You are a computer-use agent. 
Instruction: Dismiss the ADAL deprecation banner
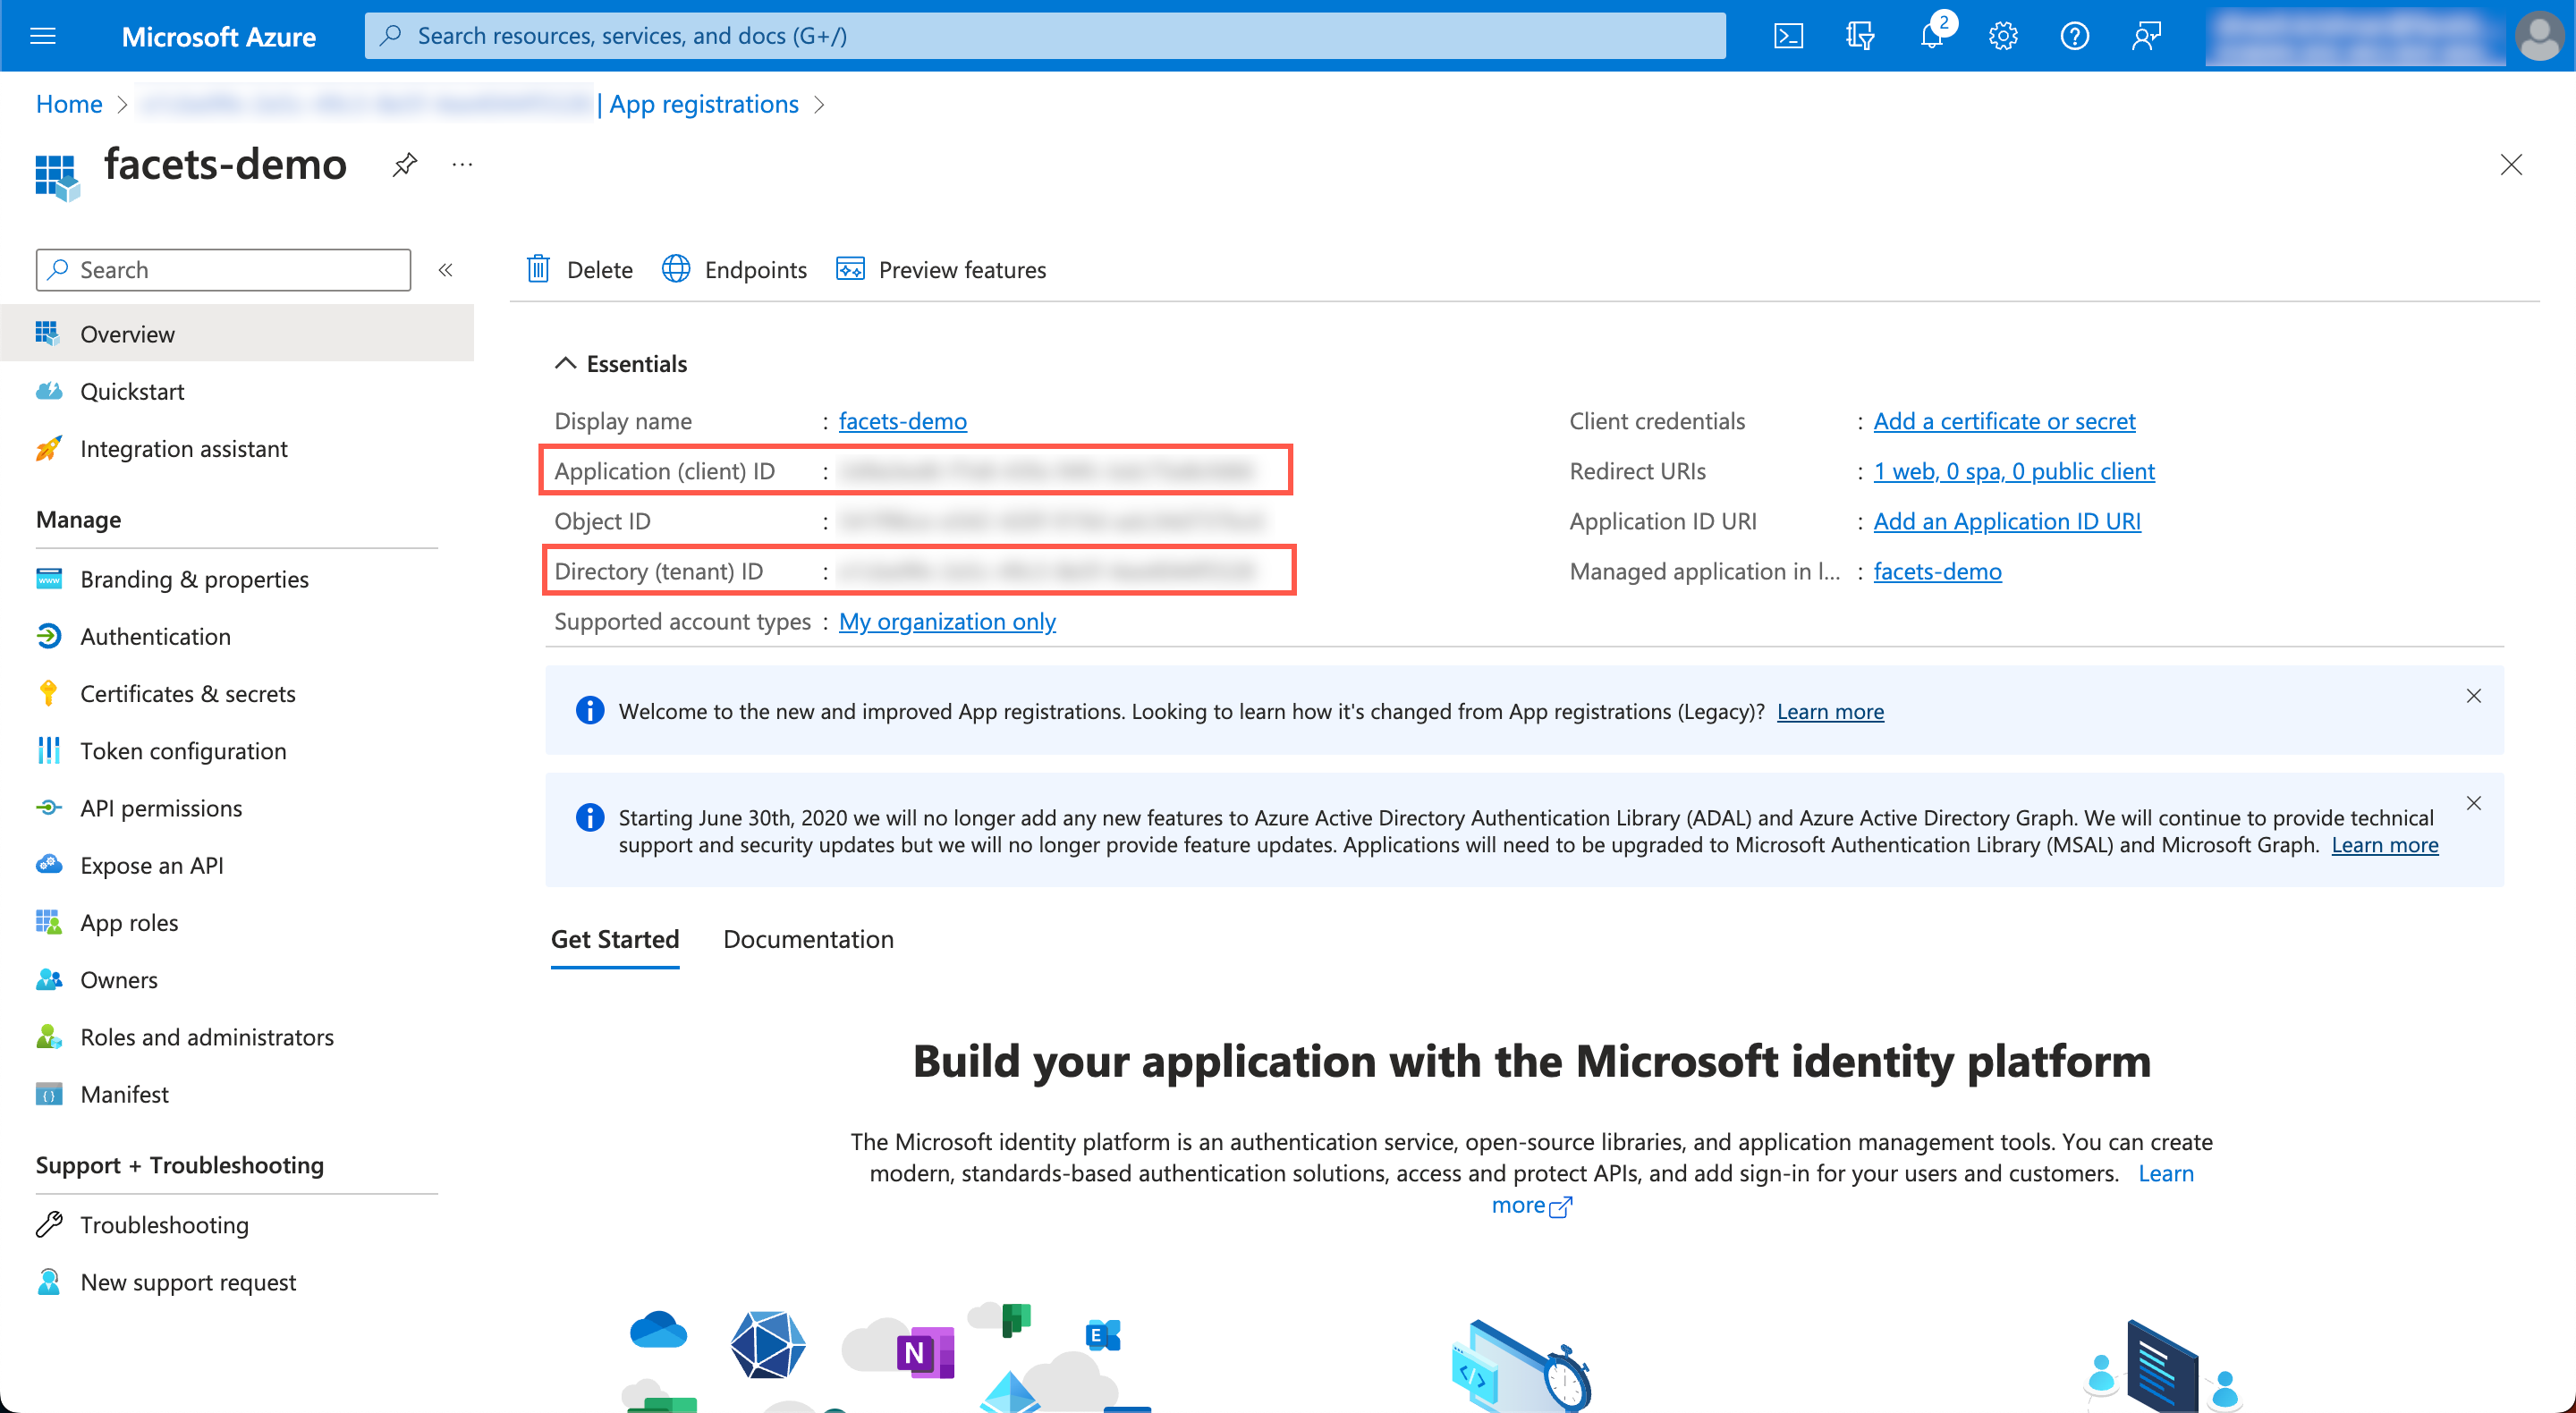pyautogui.click(x=2473, y=803)
